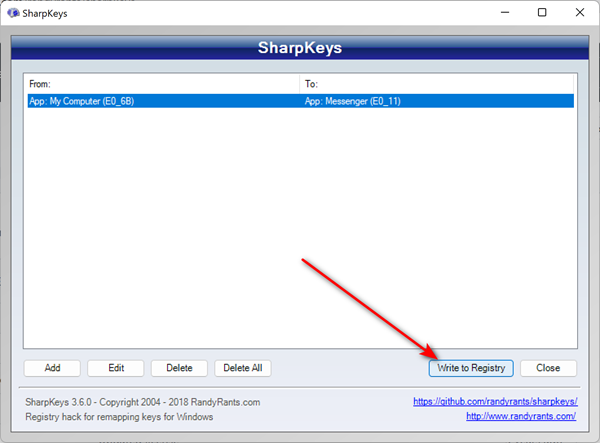
Task: Open Edit for the selected mapping
Action: click(116, 368)
